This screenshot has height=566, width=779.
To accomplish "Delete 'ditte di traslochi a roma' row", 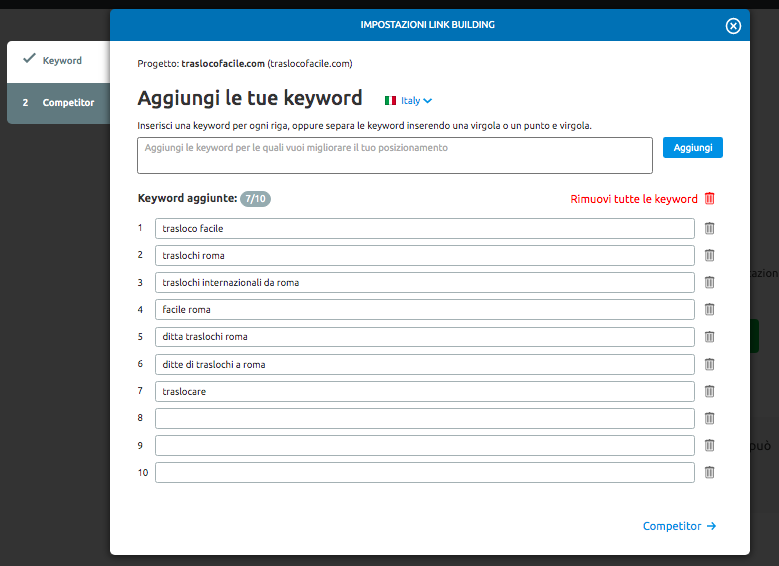I will pos(709,364).
